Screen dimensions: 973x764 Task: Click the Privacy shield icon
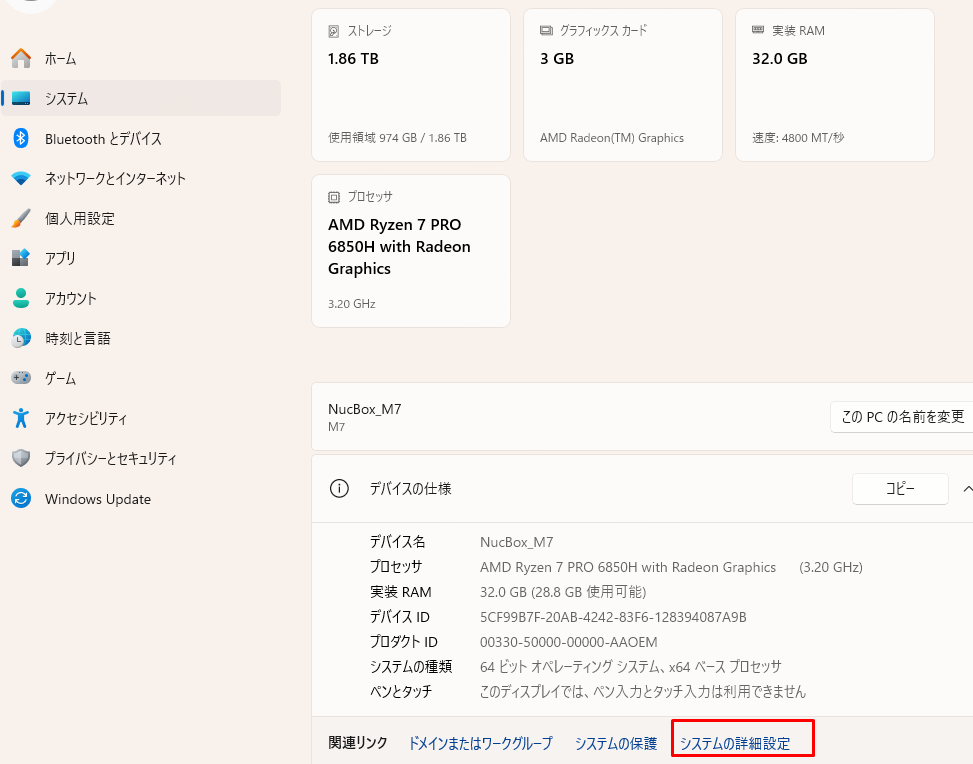[x=21, y=458]
